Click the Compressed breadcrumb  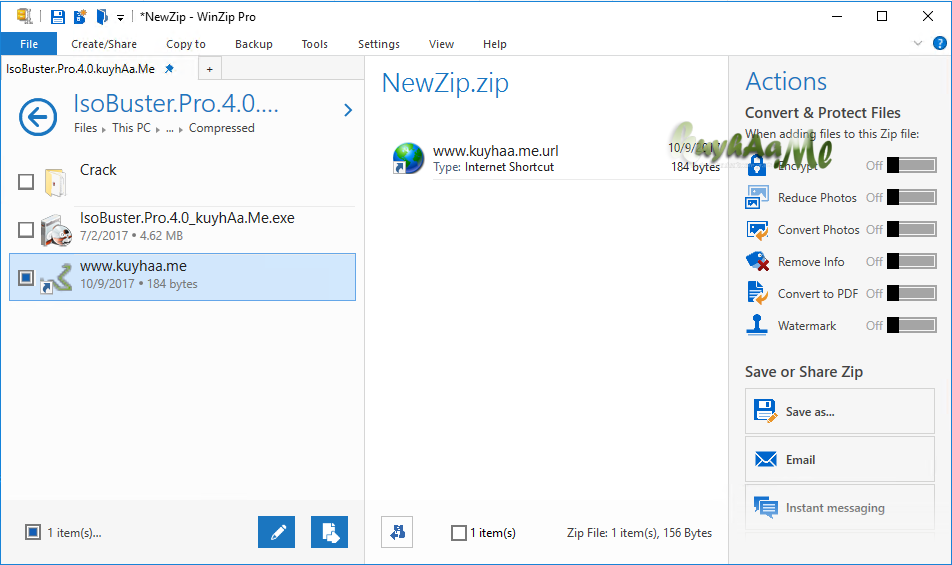pyautogui.click(x=222, y=128)
